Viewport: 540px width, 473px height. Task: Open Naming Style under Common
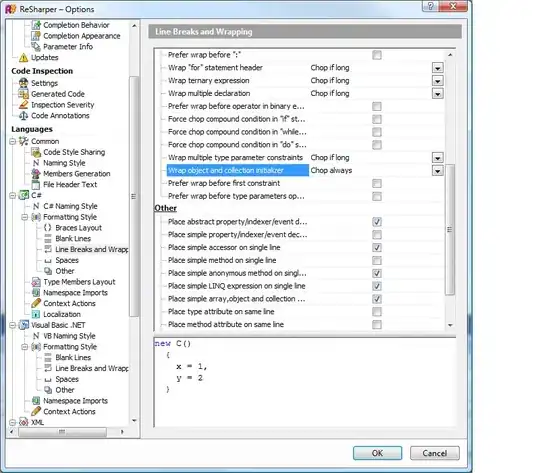click(x=64, y=163)
